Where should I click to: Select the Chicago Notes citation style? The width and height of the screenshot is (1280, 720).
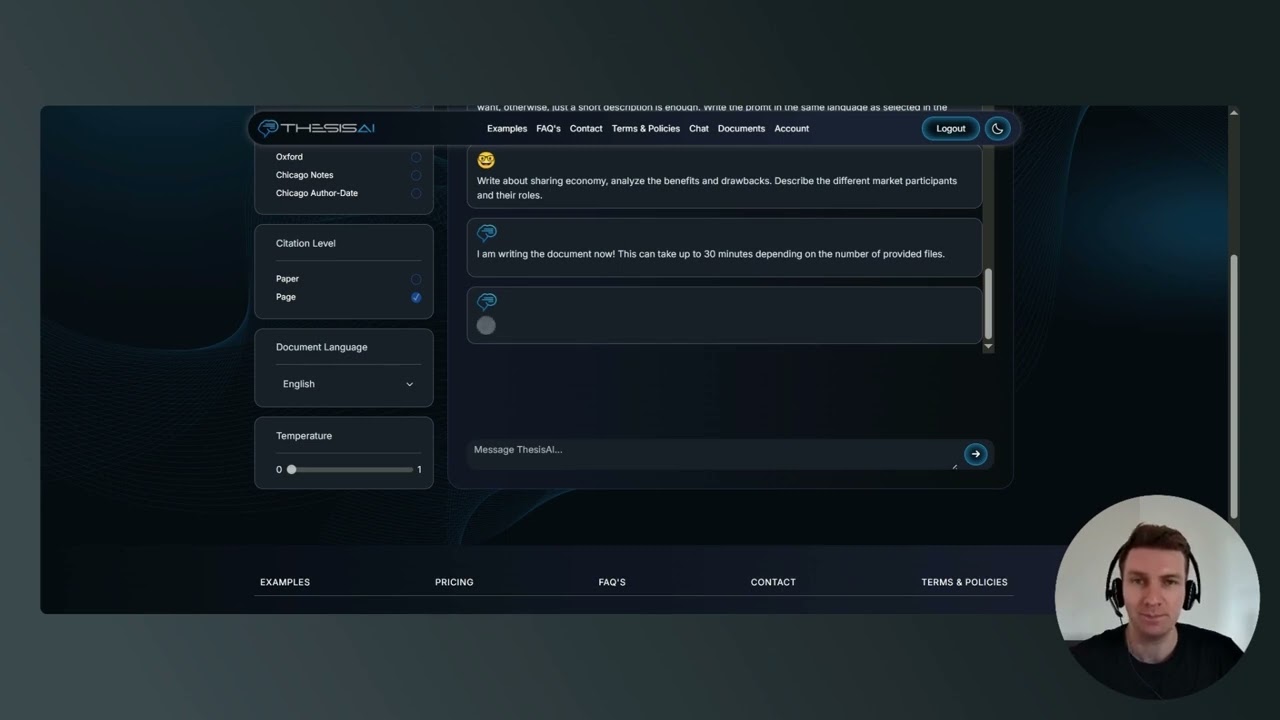click(x=416, y=175)
